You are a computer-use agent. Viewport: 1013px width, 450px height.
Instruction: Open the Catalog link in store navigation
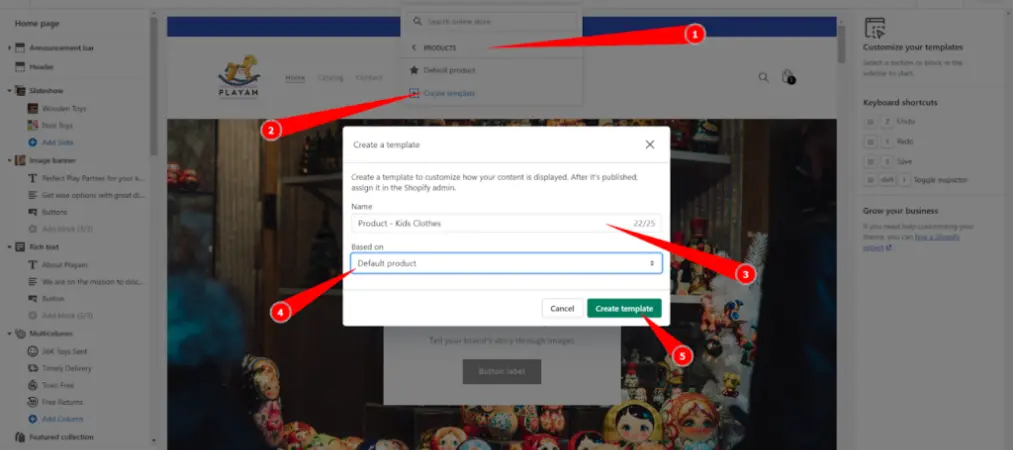click(330, 78)
